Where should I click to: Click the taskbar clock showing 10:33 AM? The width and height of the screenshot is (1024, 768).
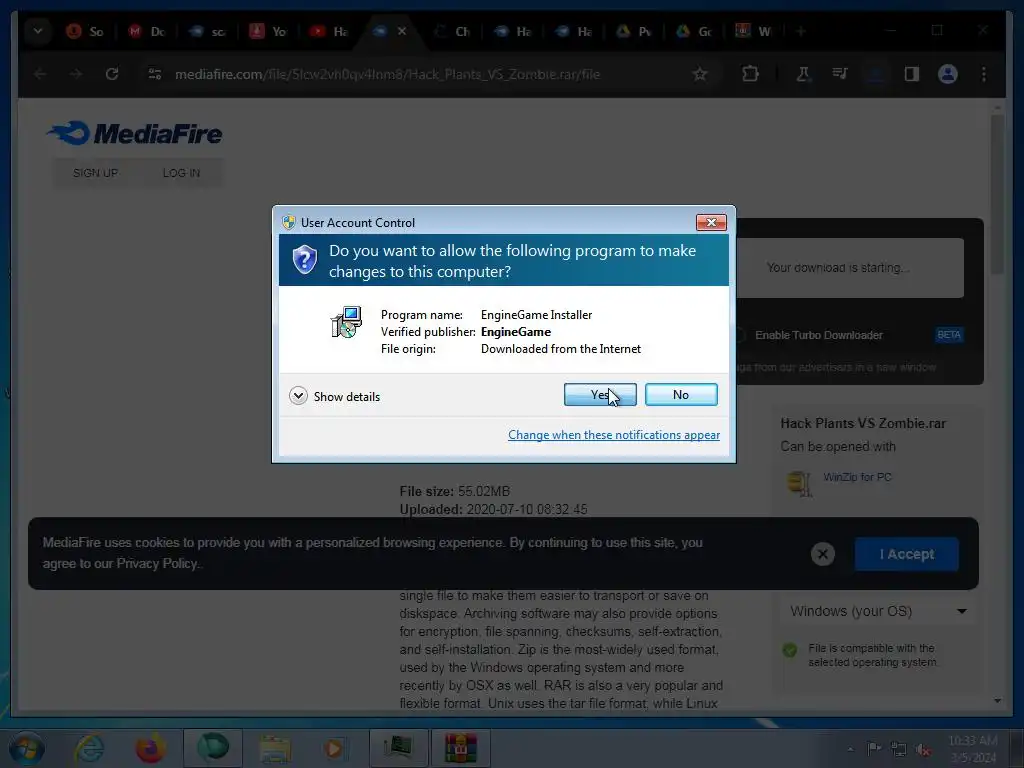972,748
